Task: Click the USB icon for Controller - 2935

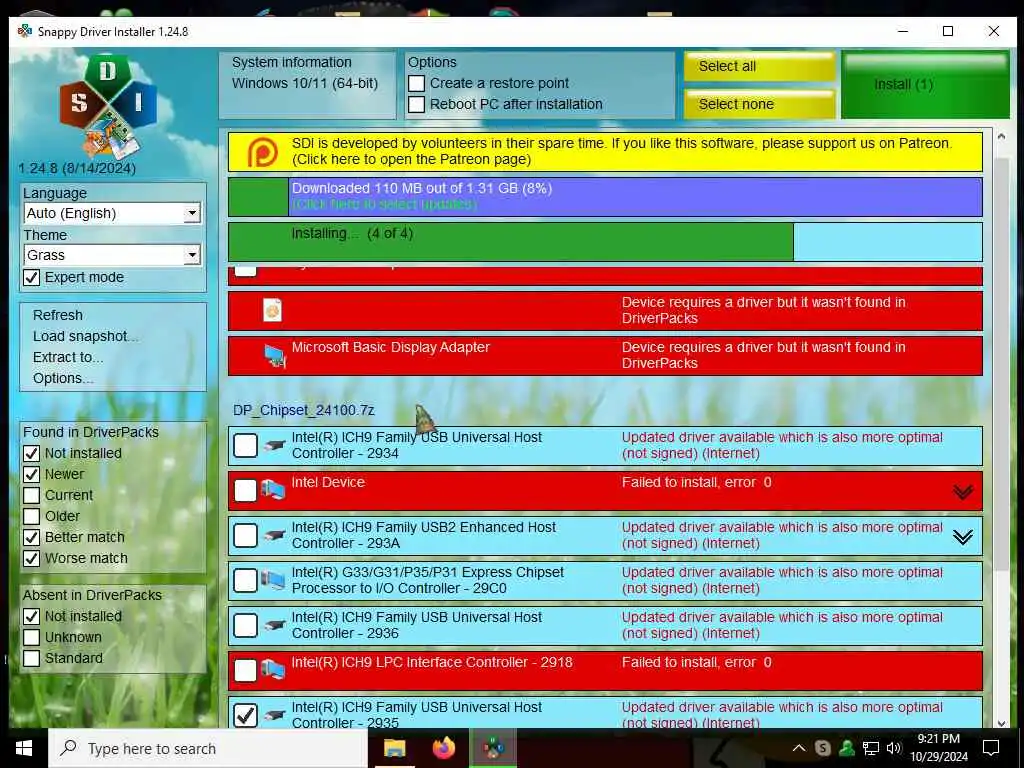Action: pyautogui.click(x=274, y=715)
